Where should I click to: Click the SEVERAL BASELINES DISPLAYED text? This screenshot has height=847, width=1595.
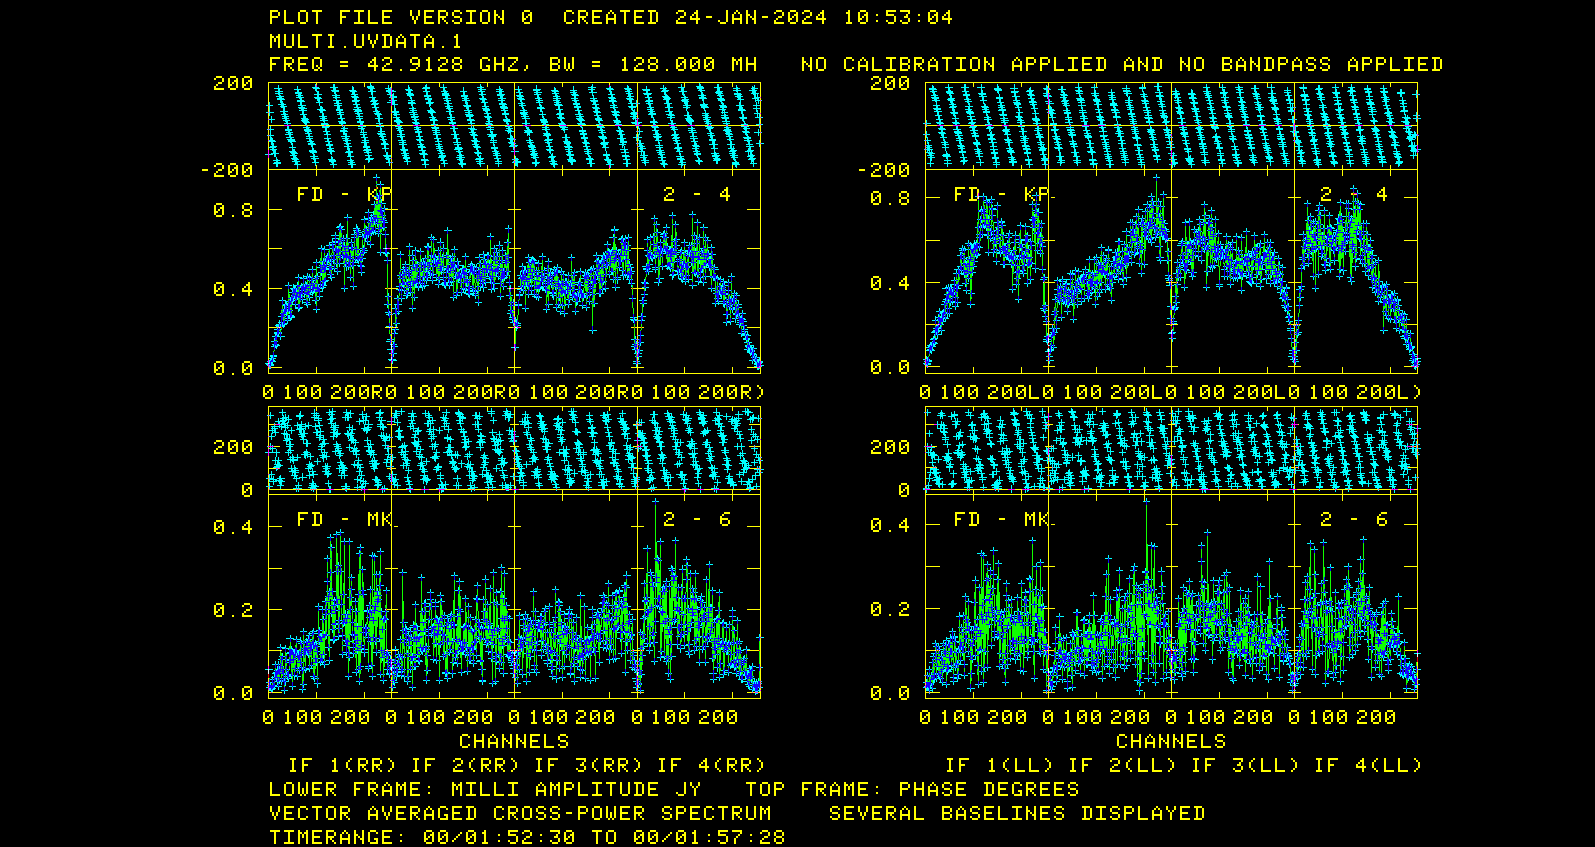[x=1017, y=813]
